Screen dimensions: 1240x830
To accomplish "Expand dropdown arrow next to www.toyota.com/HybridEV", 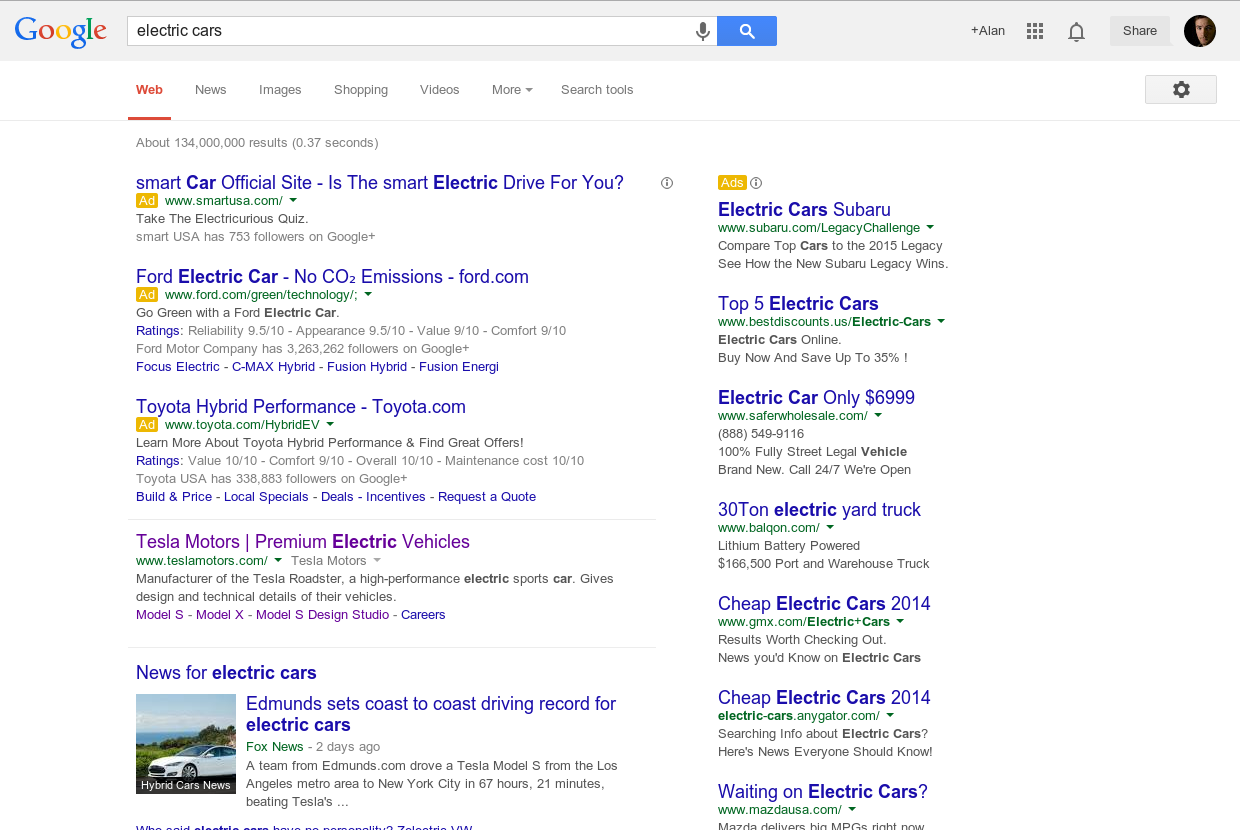I will pyautogui.click(x=330, y=425).
